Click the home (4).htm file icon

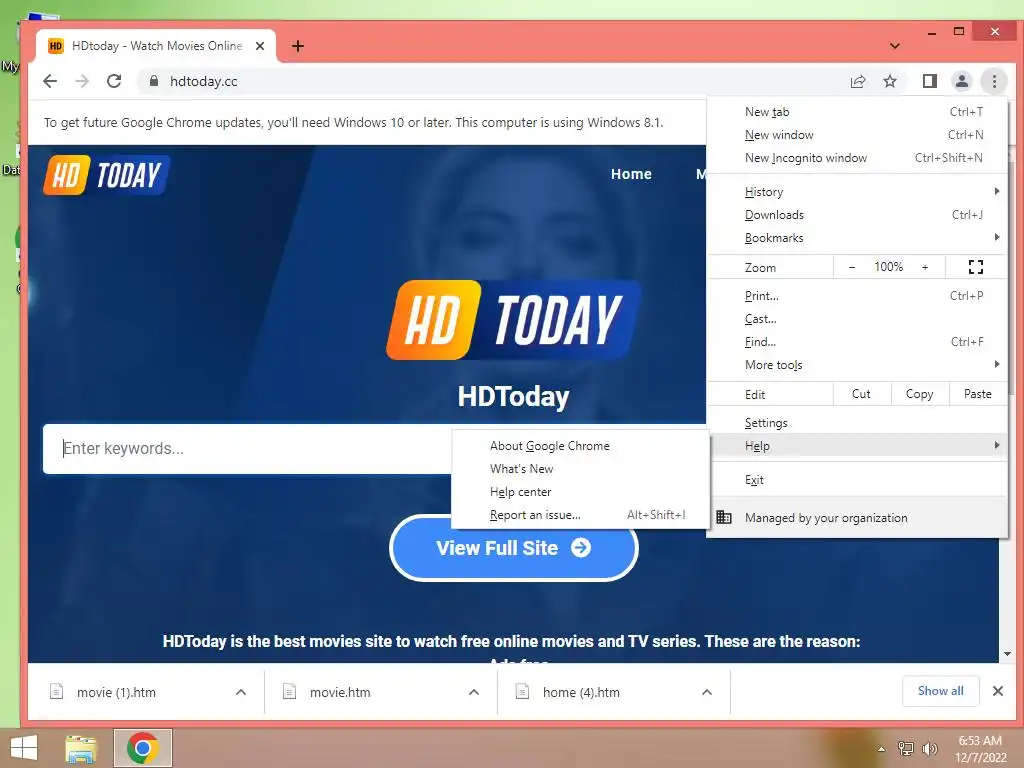pyautogui.click(x=522, y=692)
